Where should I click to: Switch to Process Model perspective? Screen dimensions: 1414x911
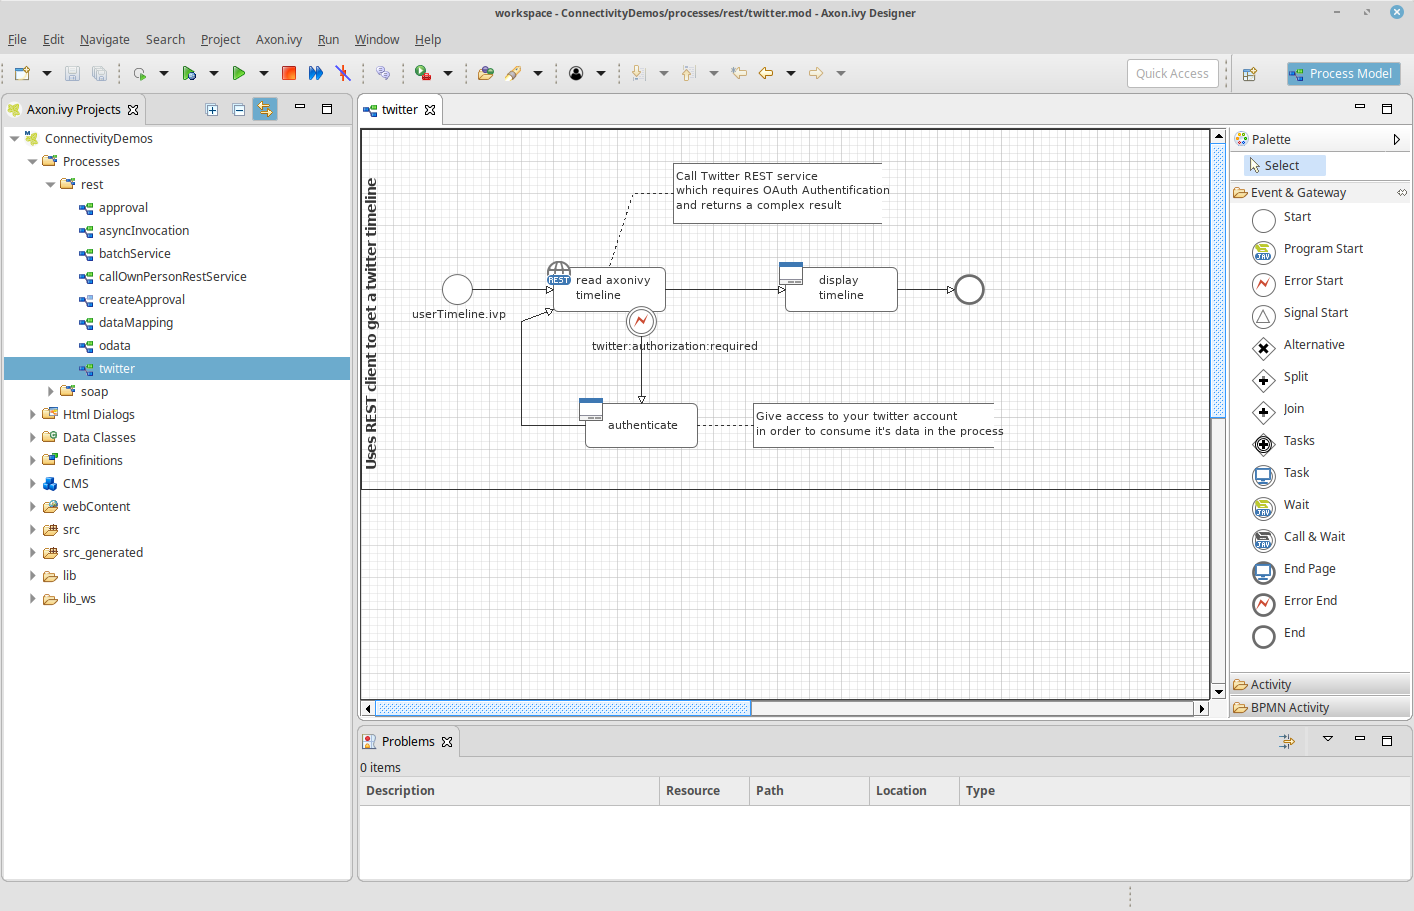1343,74
